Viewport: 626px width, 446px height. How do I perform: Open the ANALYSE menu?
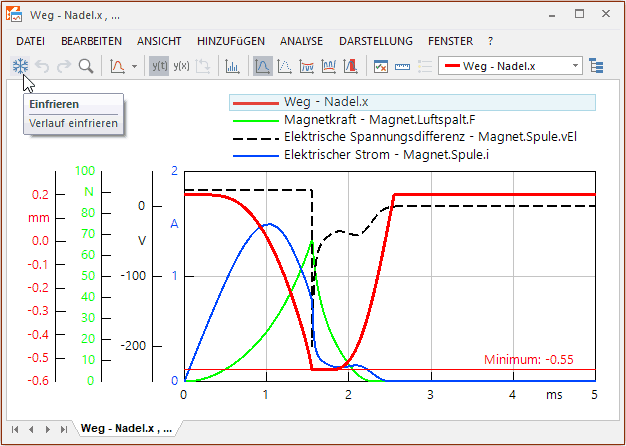(301, 41)
